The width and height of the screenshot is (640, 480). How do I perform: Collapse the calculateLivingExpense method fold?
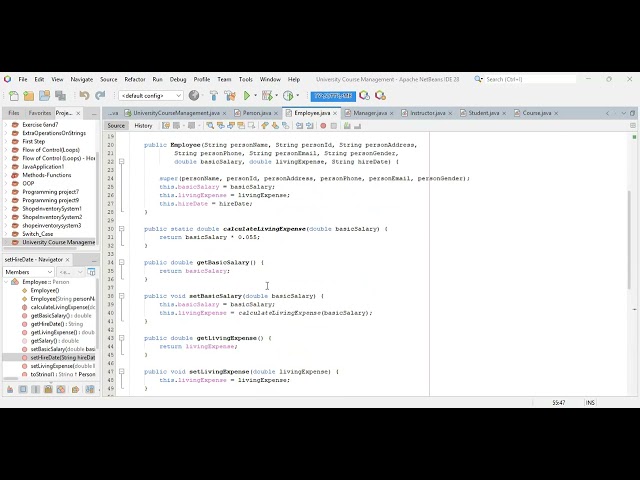pos(122,229)
